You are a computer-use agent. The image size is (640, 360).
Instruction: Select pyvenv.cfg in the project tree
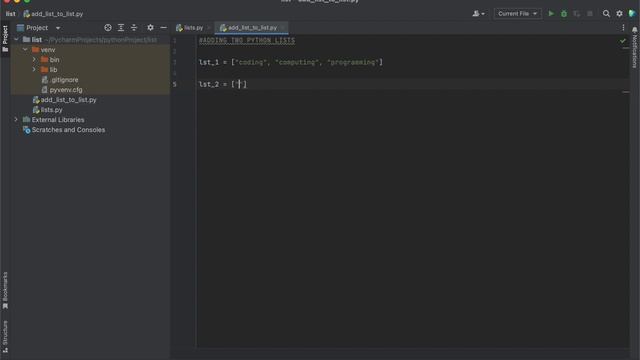click(x=66, y=90)
